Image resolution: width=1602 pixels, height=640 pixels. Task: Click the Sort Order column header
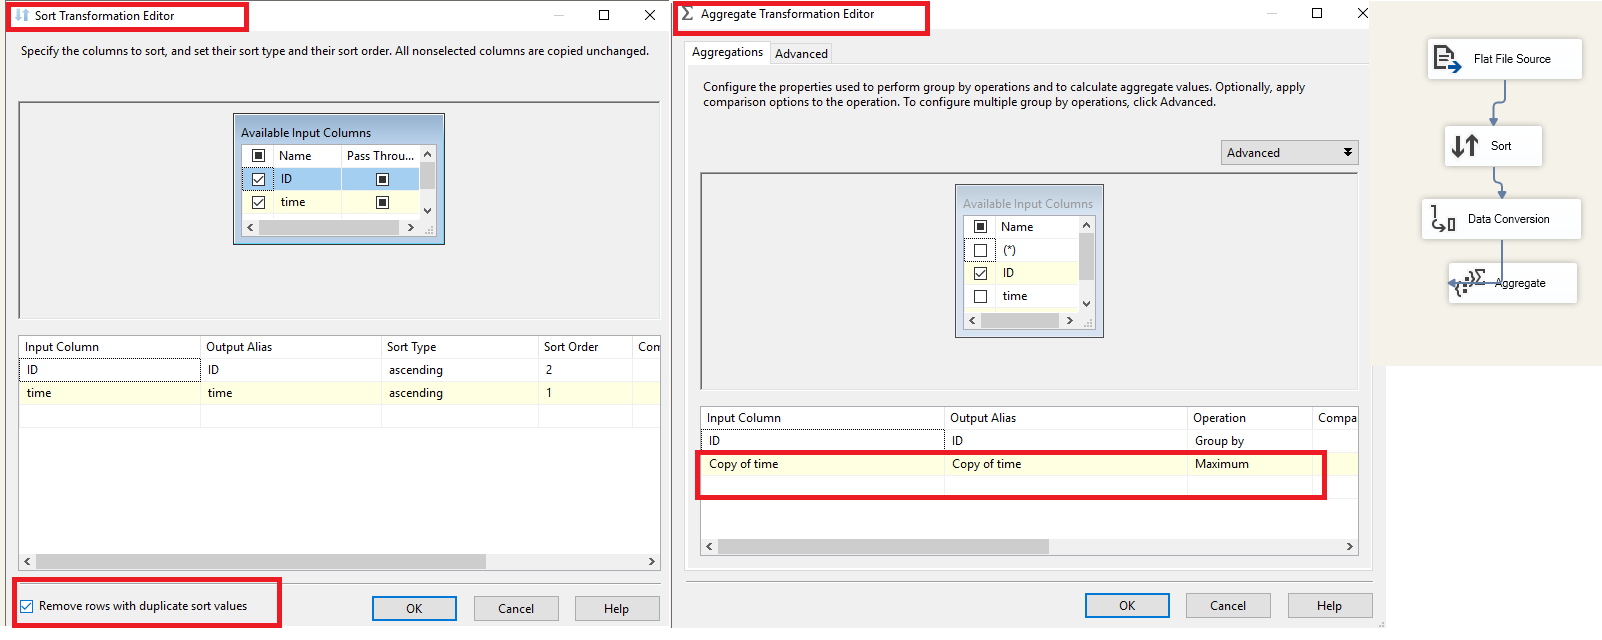coord(585,347)
